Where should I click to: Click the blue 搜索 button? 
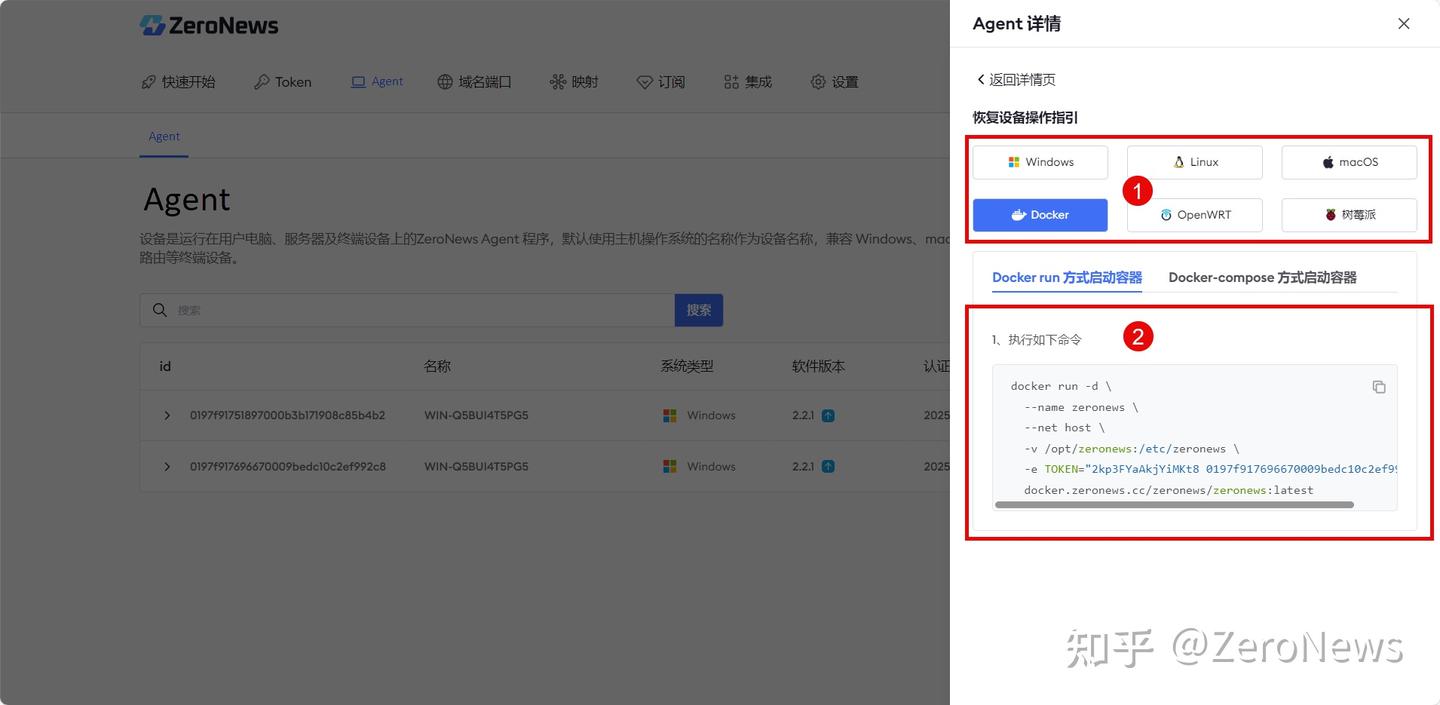click(x=699, y=310)
